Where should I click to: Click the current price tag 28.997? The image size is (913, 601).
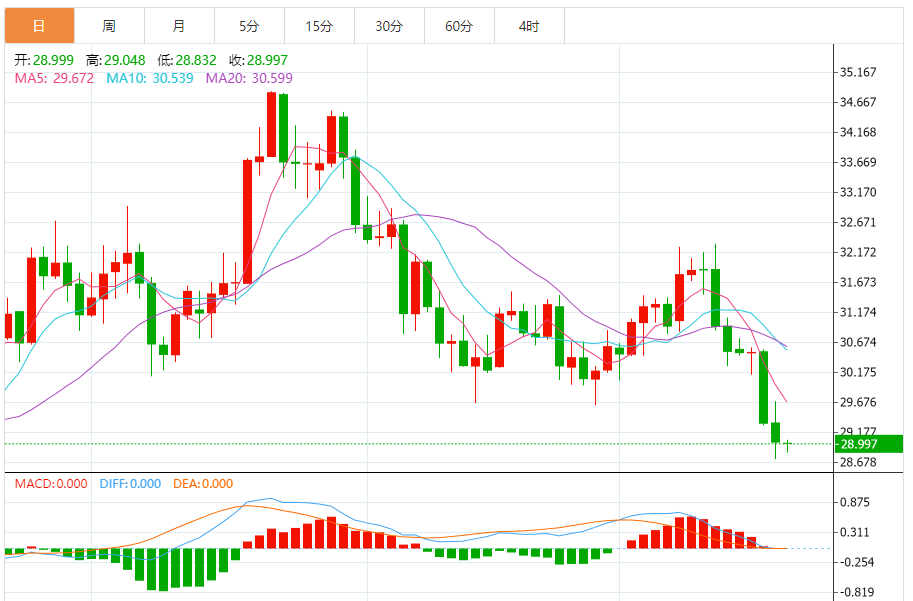pos(869,444)
